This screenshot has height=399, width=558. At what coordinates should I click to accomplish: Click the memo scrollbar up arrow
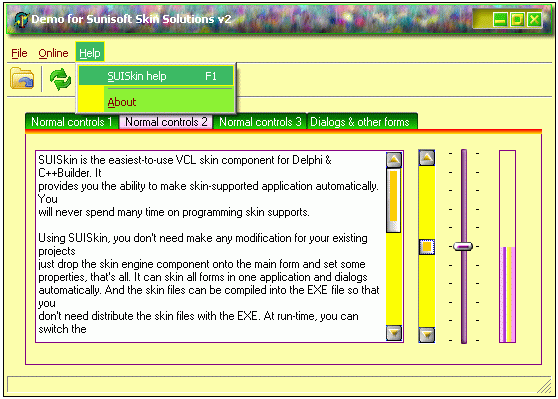(394, 160)
